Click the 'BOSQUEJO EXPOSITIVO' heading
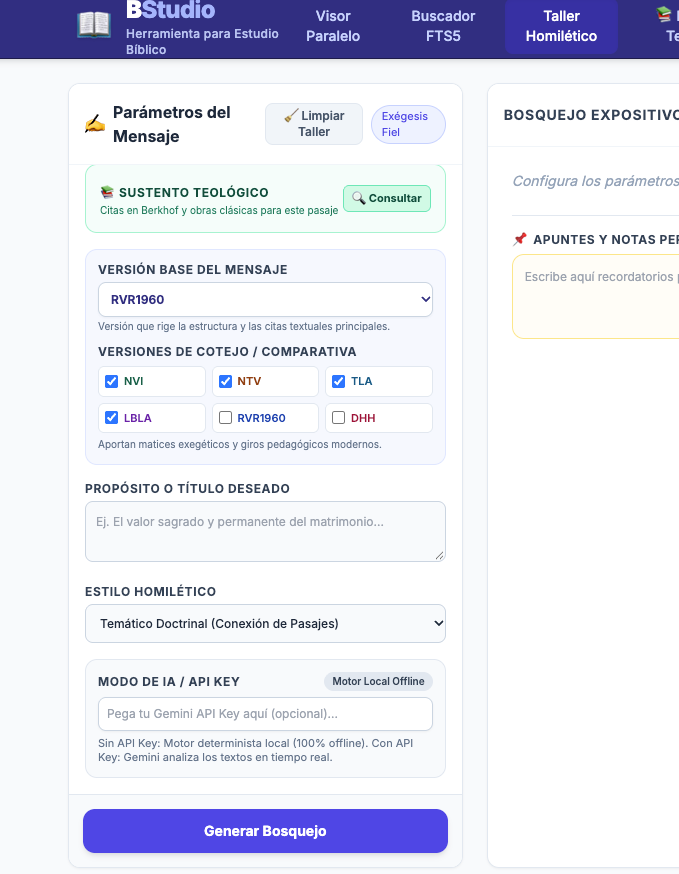The height and width of the screenshot is (874, 679). coord(591,115)
